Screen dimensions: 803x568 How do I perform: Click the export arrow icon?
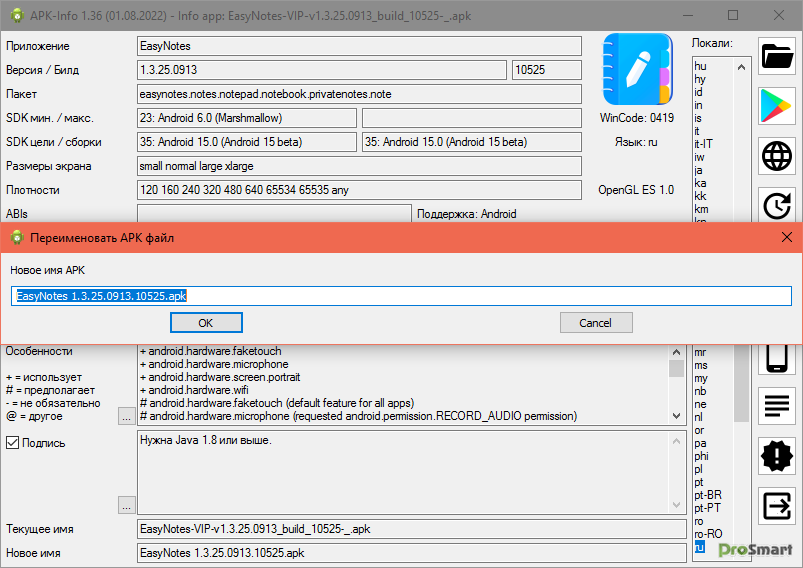point(777,506)
